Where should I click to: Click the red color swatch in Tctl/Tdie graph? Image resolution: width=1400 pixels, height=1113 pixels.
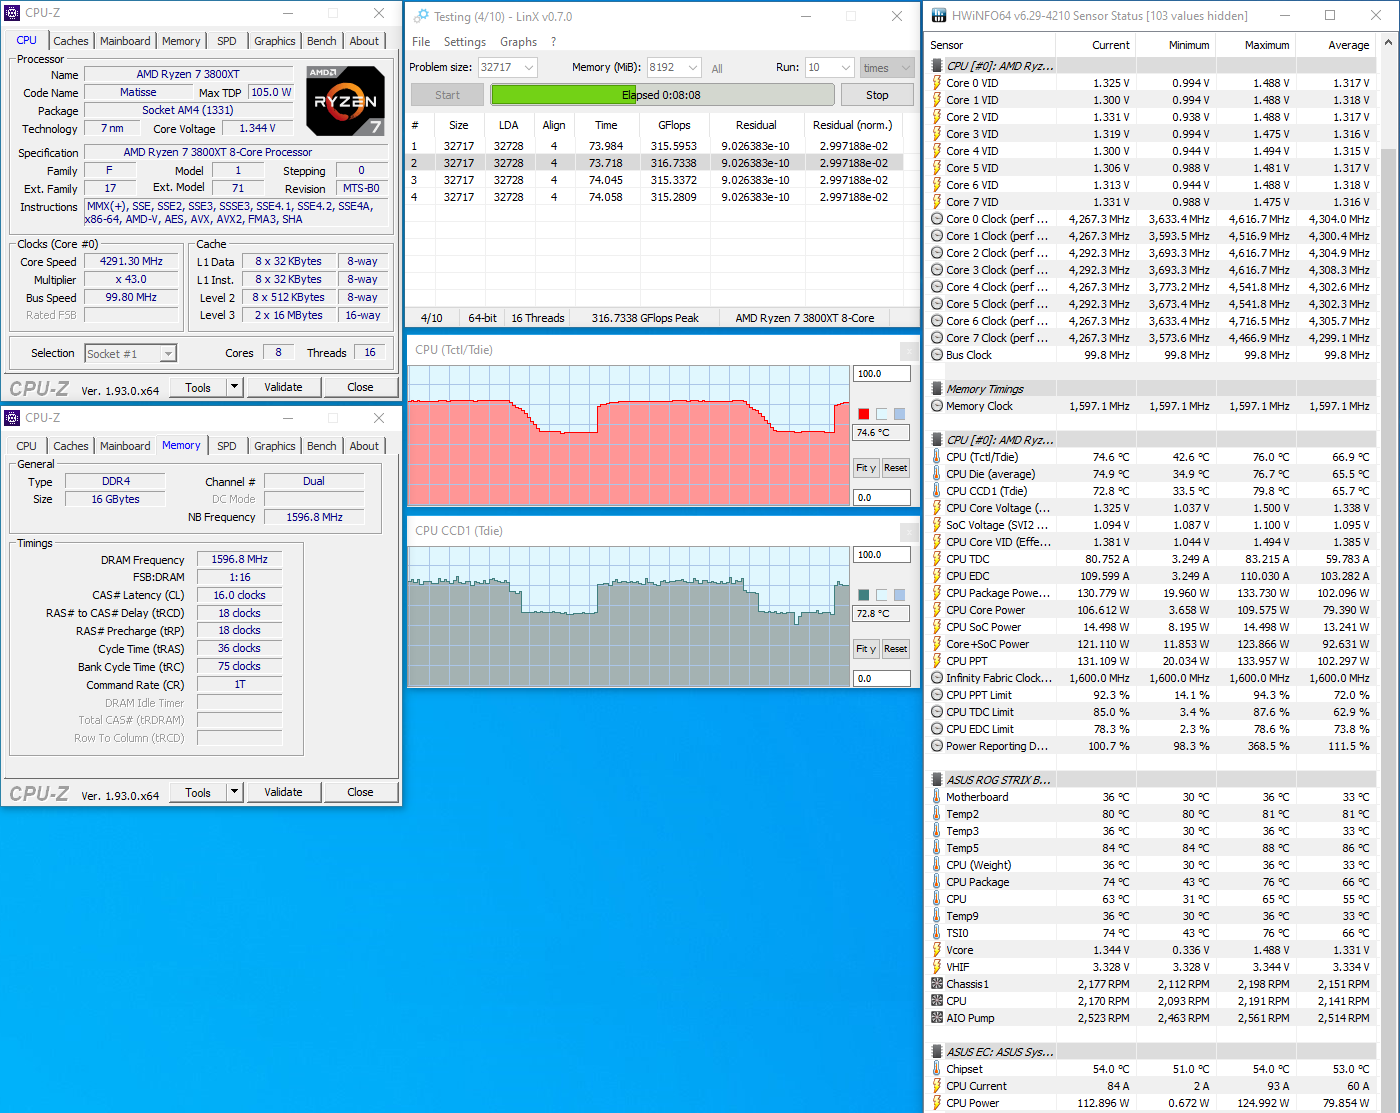(864, 414)
